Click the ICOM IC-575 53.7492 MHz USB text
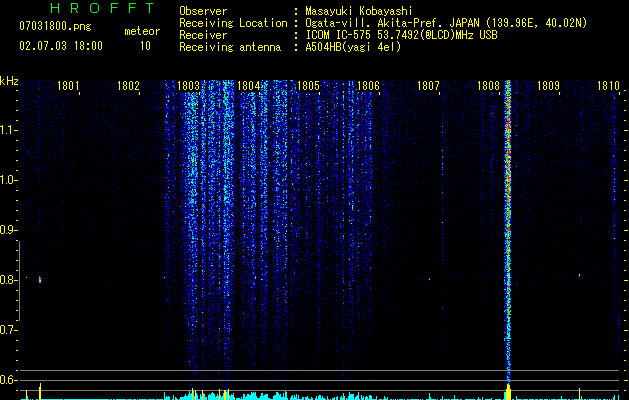This screenshot has width=629, height=400. coord(401,35)
